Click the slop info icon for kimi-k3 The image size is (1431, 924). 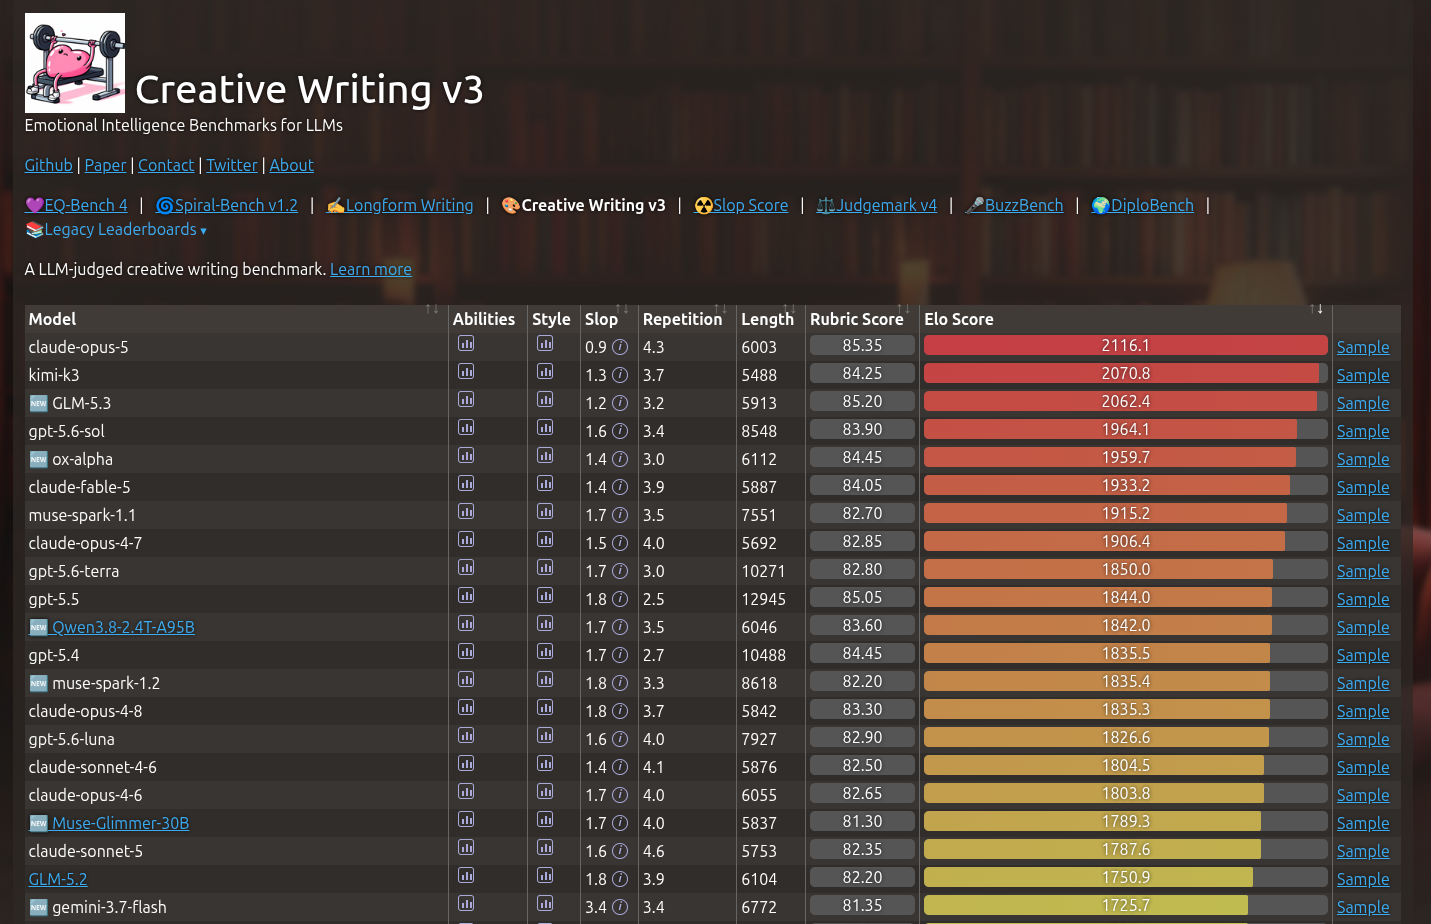620,375
